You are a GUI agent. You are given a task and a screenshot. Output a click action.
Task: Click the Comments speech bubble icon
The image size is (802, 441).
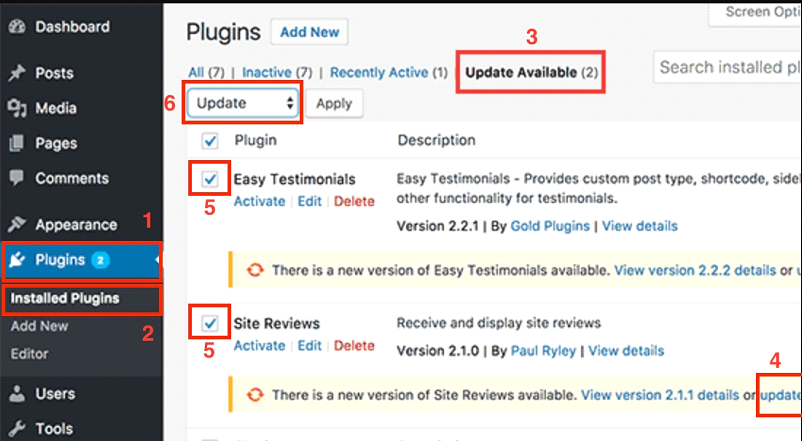pos(17,178)
